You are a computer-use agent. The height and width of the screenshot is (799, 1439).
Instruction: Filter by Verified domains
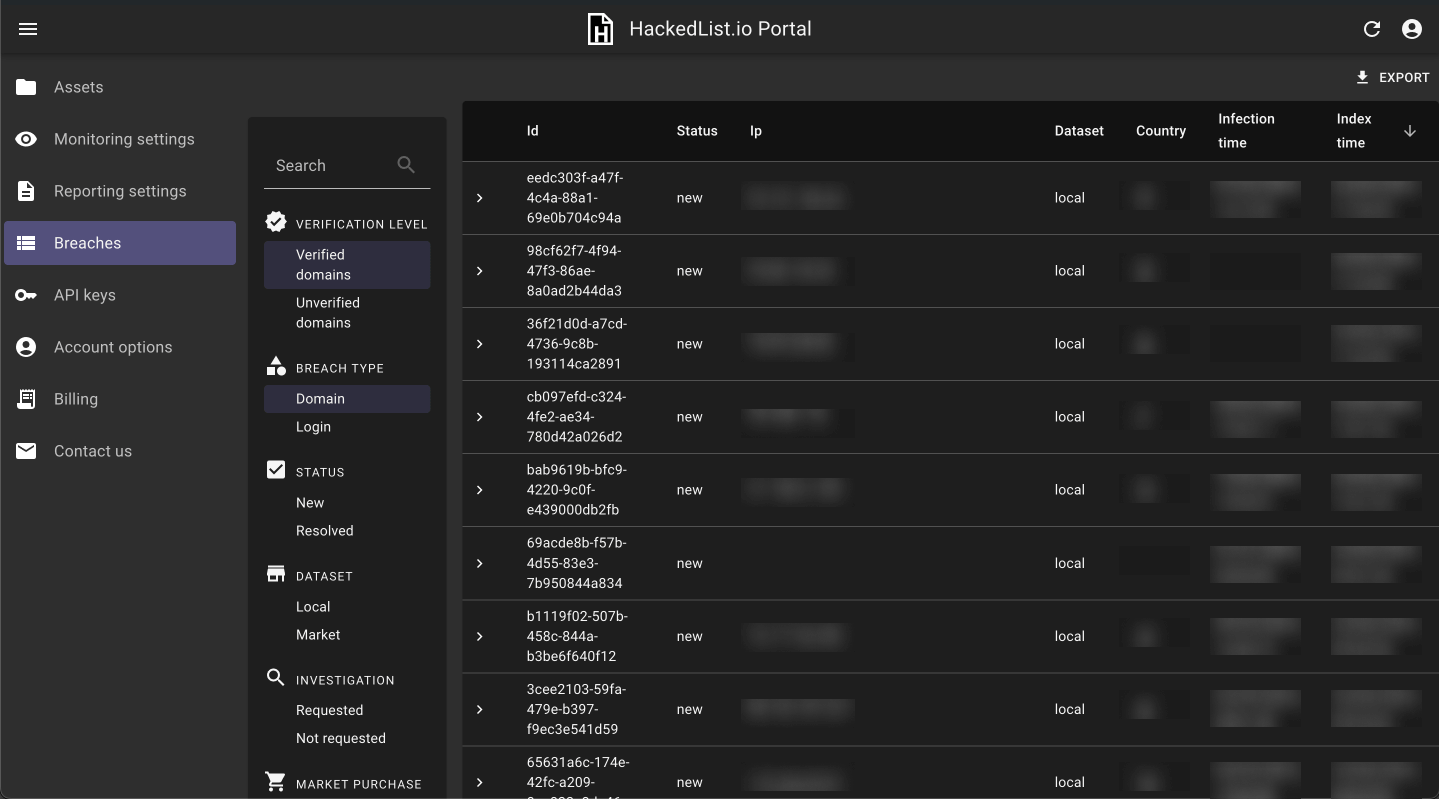pyautogui.click(x=347, y=265)
